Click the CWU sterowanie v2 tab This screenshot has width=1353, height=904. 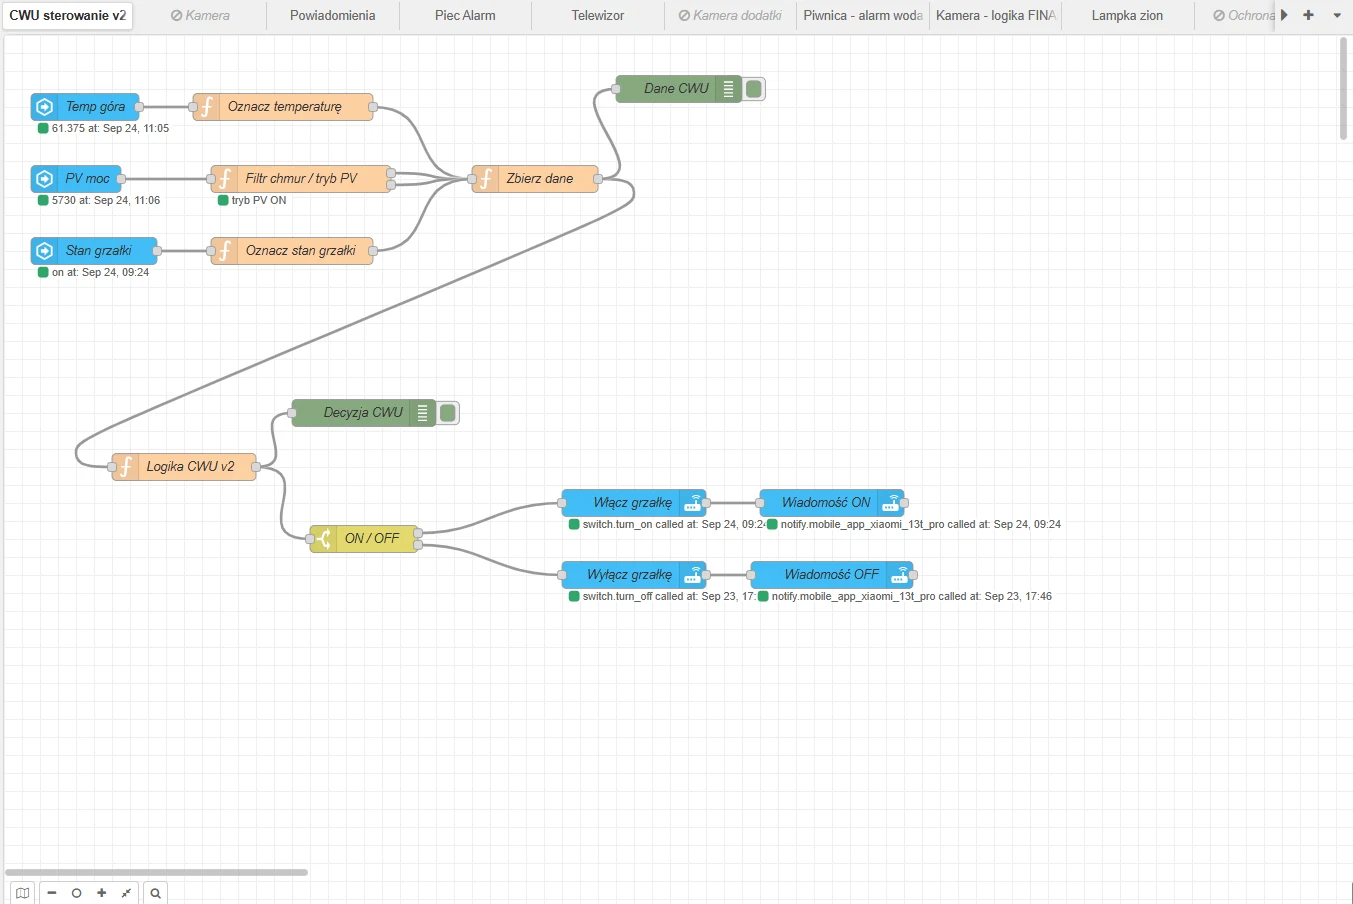coord(68,16)
